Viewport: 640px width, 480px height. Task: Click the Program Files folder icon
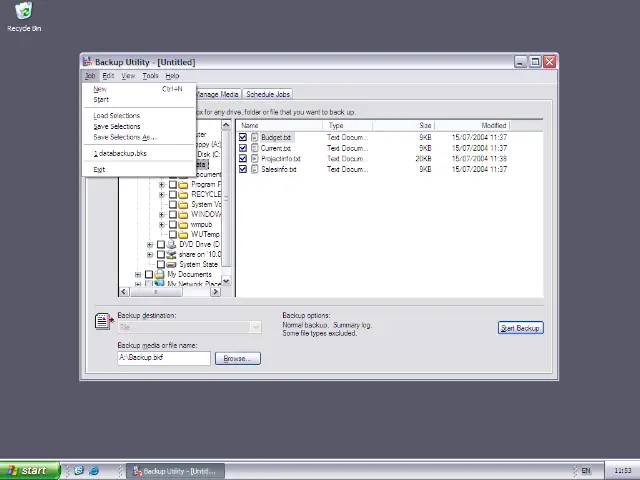(x=184, y=184)
